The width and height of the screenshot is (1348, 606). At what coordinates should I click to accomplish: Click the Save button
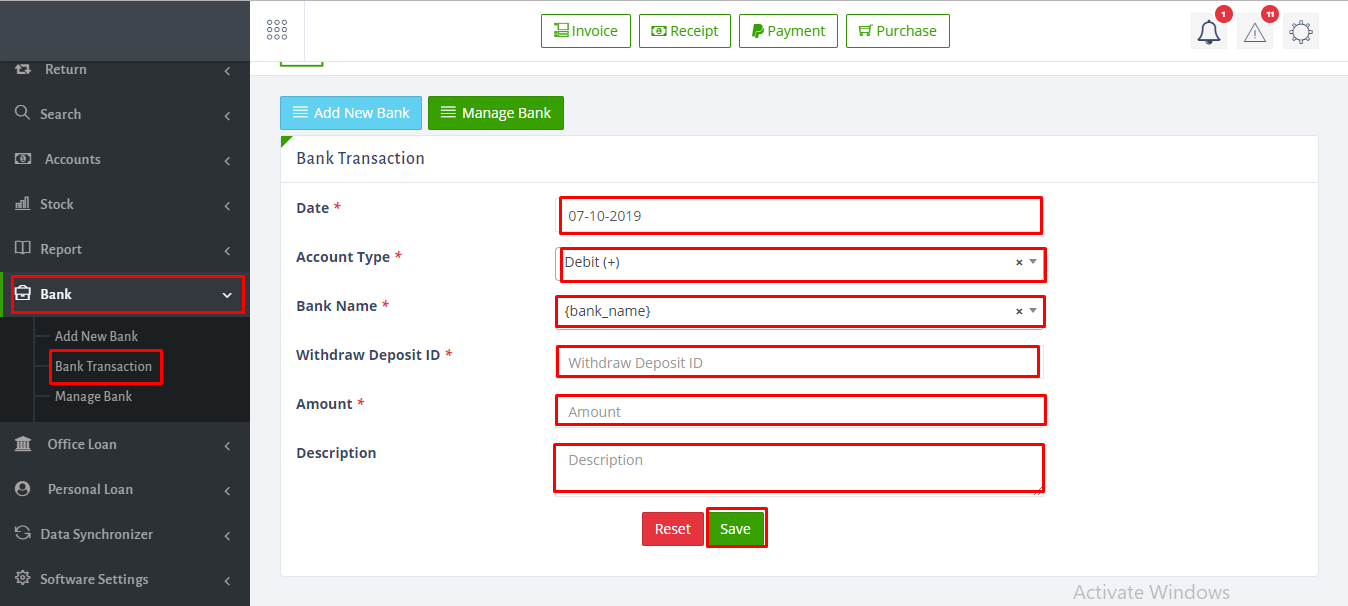click(x=735, y=529)
